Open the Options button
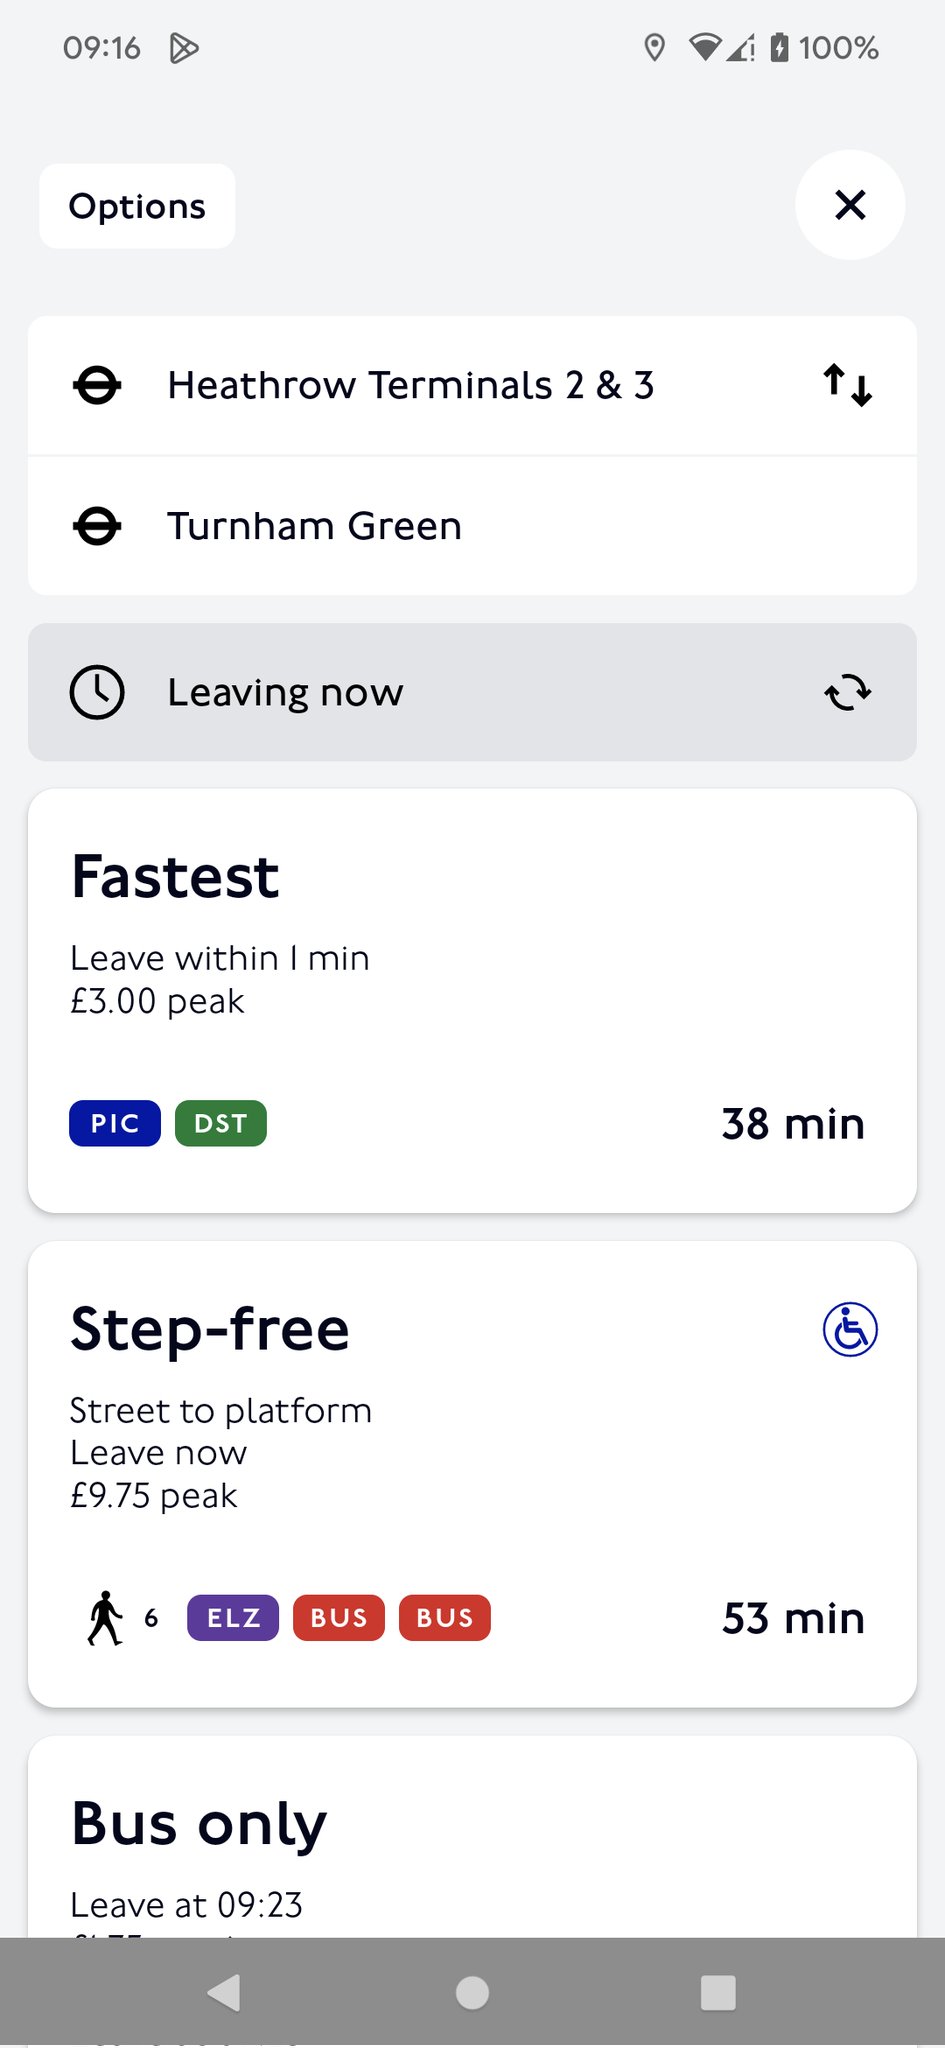Viewport: 945px width, 2048px height. tap(137, 206)
